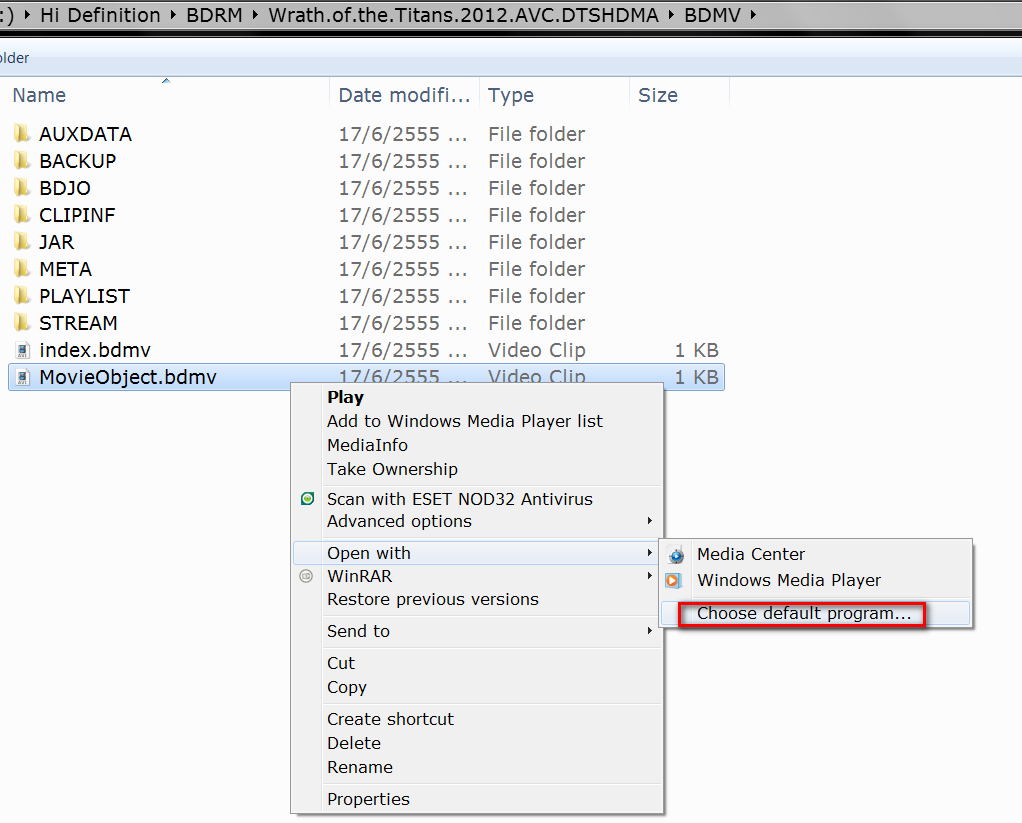Click the PLAYLIST folder icon
Image resolution: width=1022 pixels, height=823 pixels.
click(x=22, y=296)
